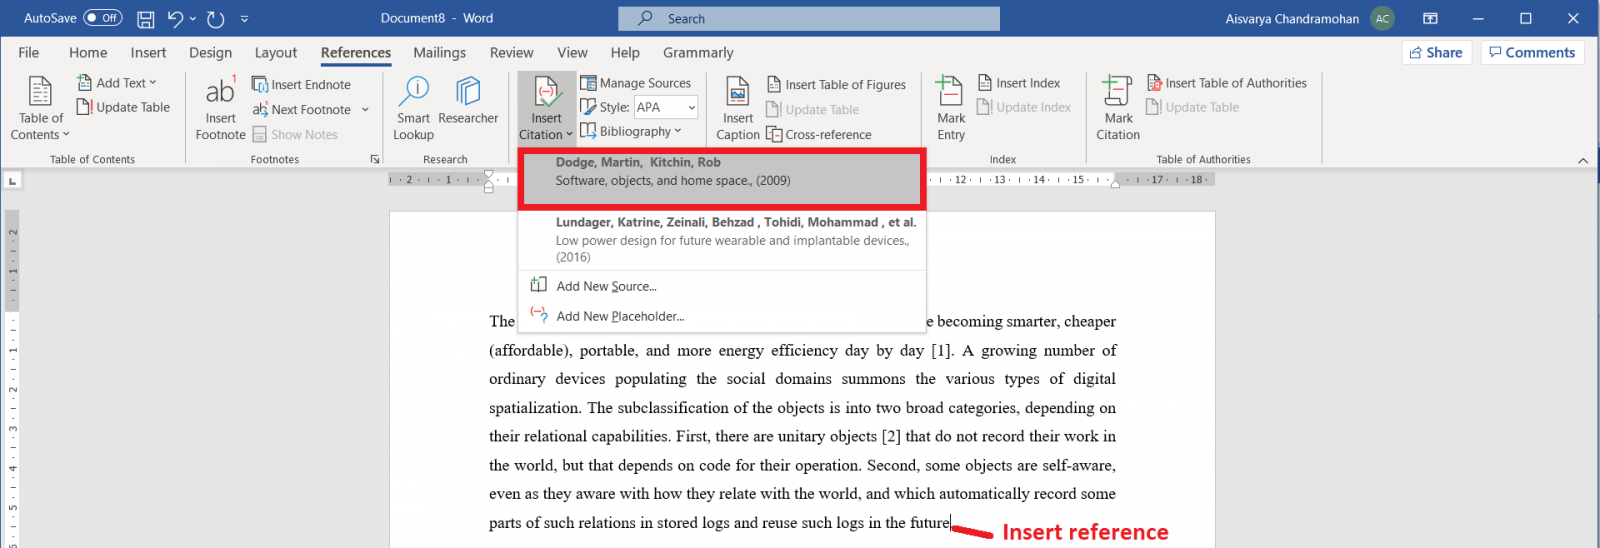Select Dodge, Martin citation source

pos(720,172)
